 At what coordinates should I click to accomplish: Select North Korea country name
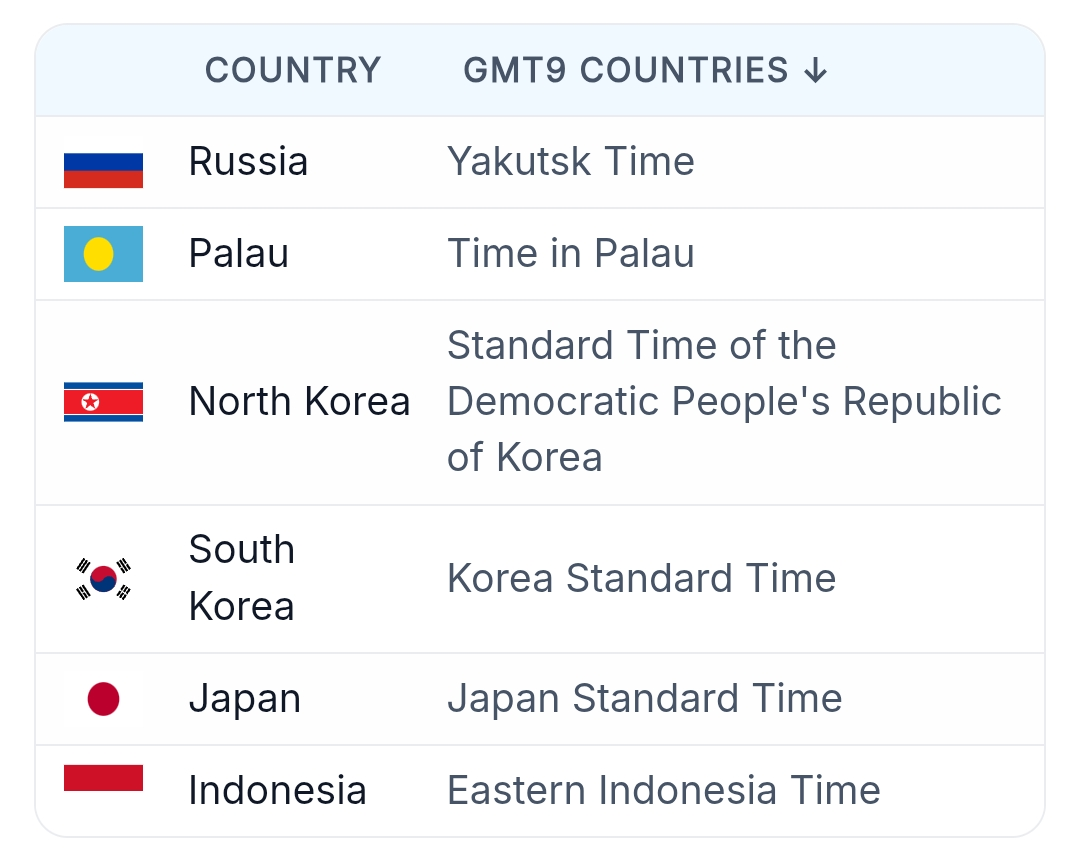coord(299,402)
